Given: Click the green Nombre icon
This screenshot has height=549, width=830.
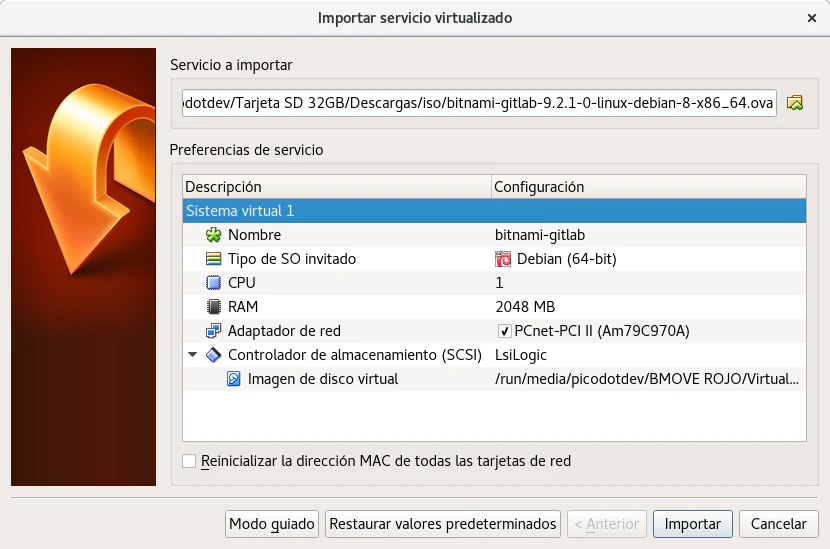Looking at the screenshot, I should click(213, 235).
